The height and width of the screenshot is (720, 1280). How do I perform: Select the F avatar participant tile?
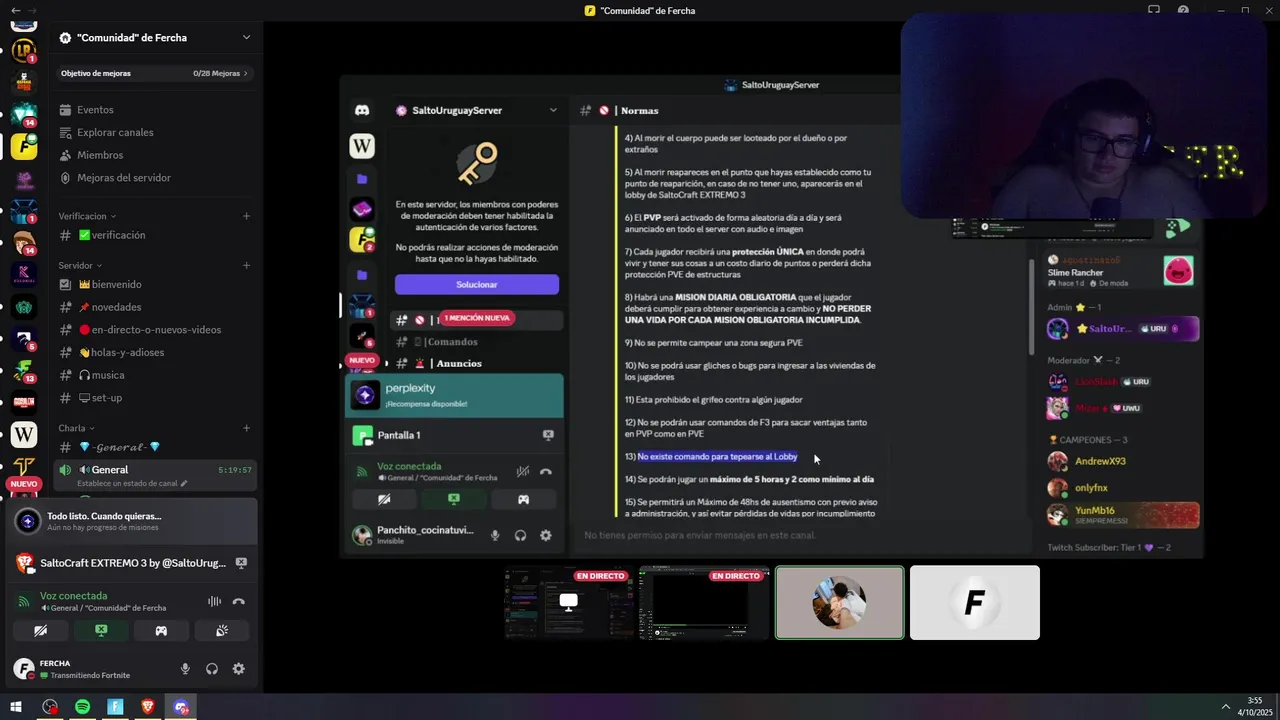[x=975, y=602]
